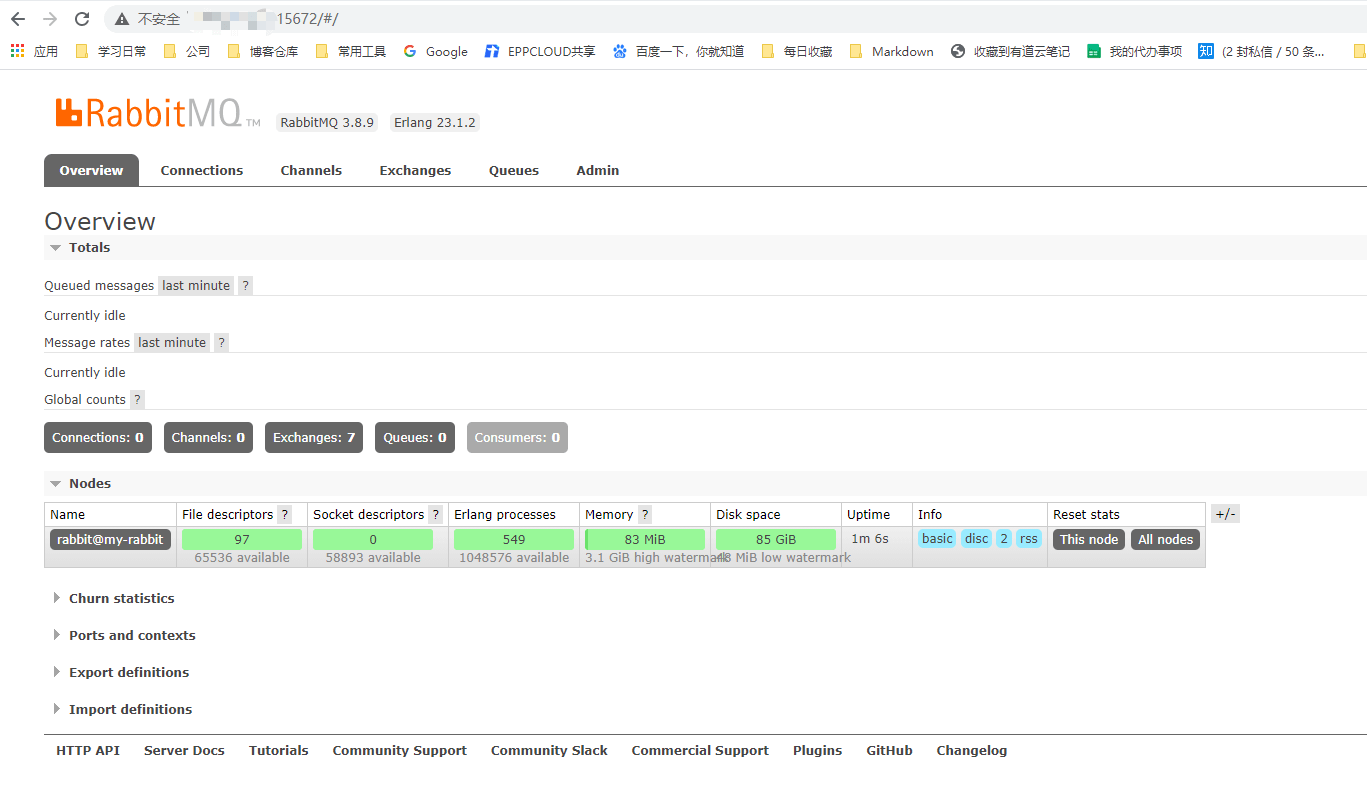Open help for Queued messages
This screenshot has width=1367, height=787.
click(x=246, y=285)
